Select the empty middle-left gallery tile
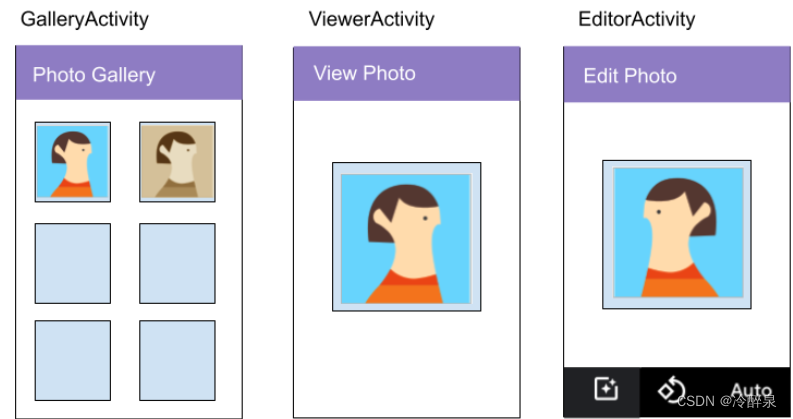This screenshot has width=793, height=419. coord(72,264)
